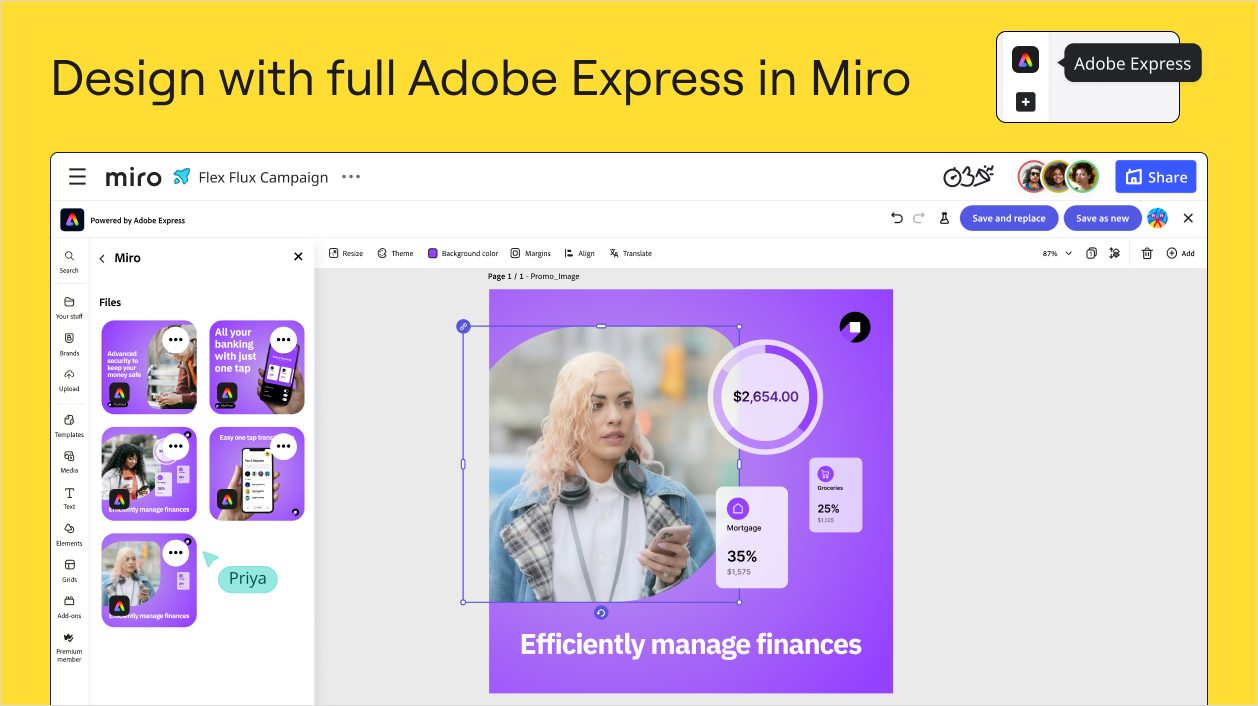Click the Flex Flux Campaign board title
The image size is (1258, 706).
(263, 177)
